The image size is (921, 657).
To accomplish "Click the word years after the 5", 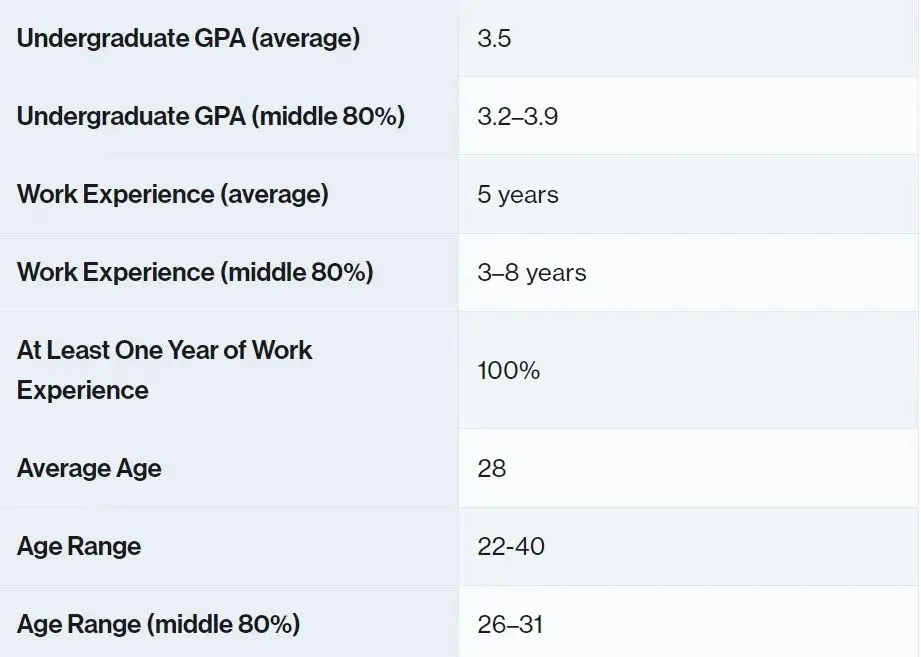I will coord(528,196).
